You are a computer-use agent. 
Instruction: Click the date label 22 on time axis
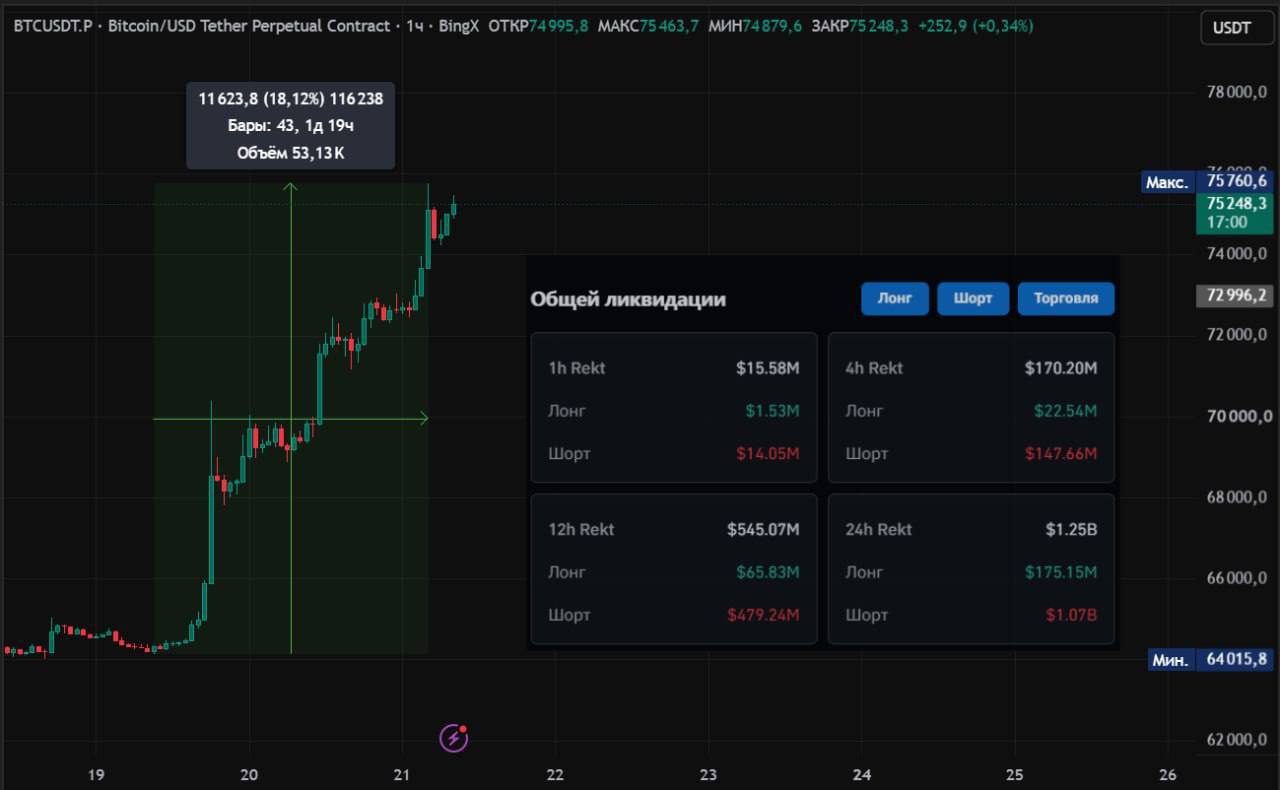pos(556,774)
